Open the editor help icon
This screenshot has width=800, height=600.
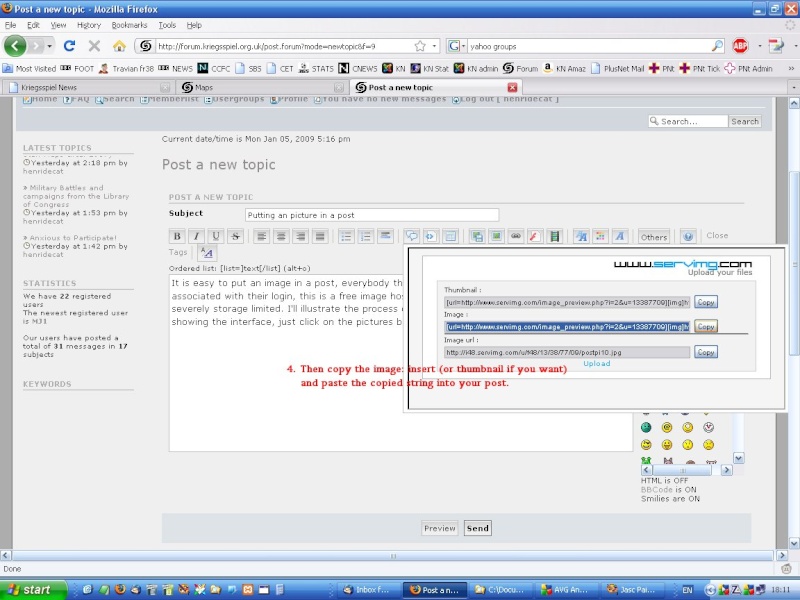[x=688, y=236]
